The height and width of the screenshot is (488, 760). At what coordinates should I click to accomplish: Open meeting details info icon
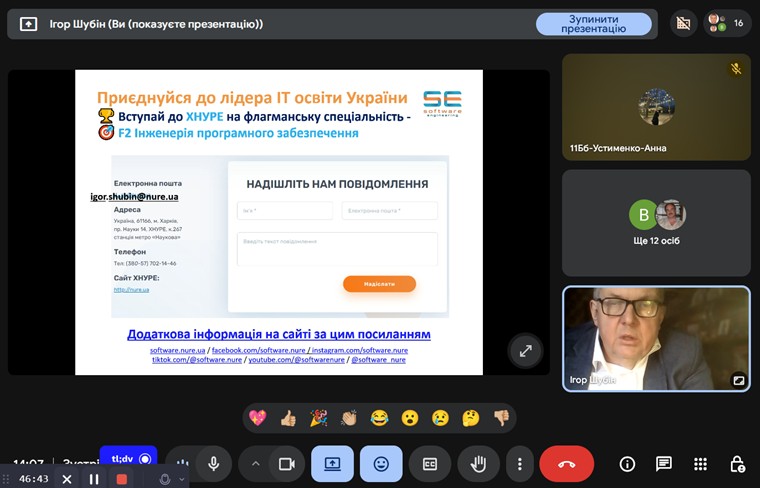(627, 464)
